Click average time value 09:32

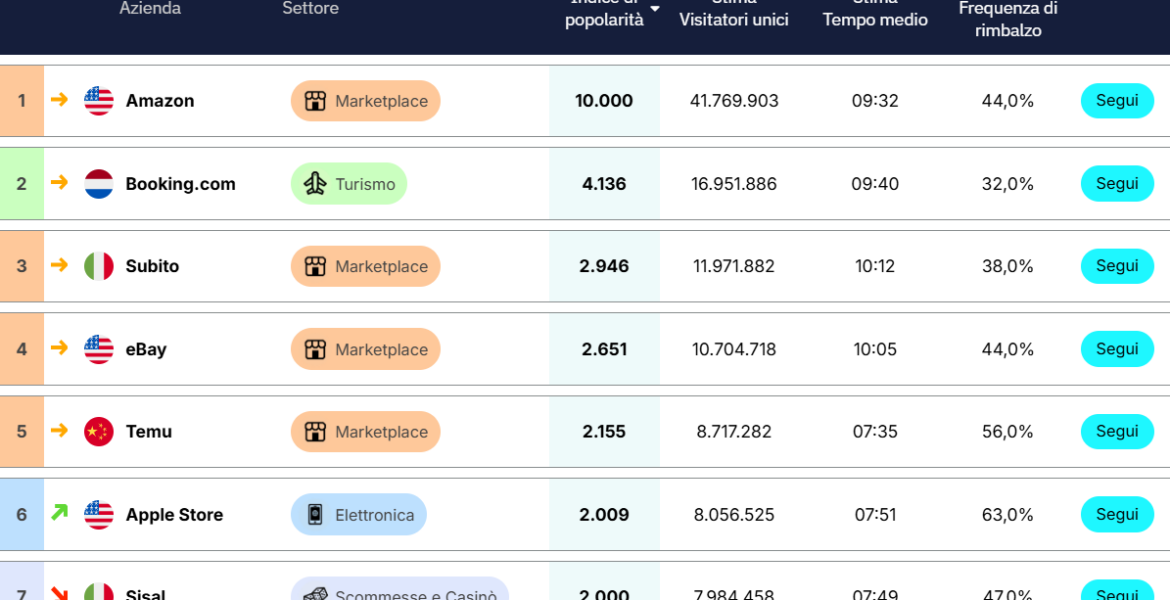(x=875, y=101)
